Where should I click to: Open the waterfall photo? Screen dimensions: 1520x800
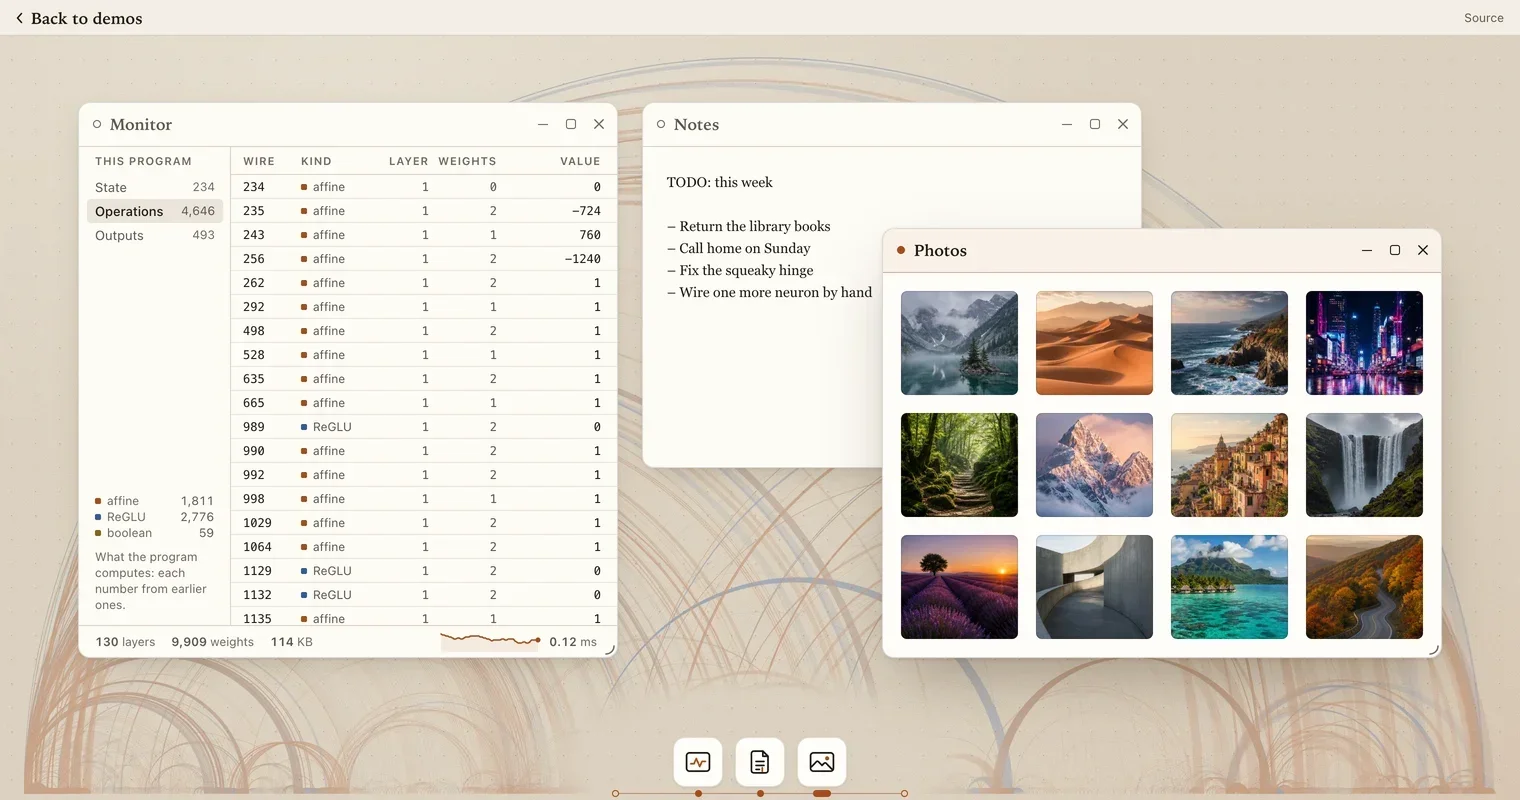click(x=1364, y=465)
